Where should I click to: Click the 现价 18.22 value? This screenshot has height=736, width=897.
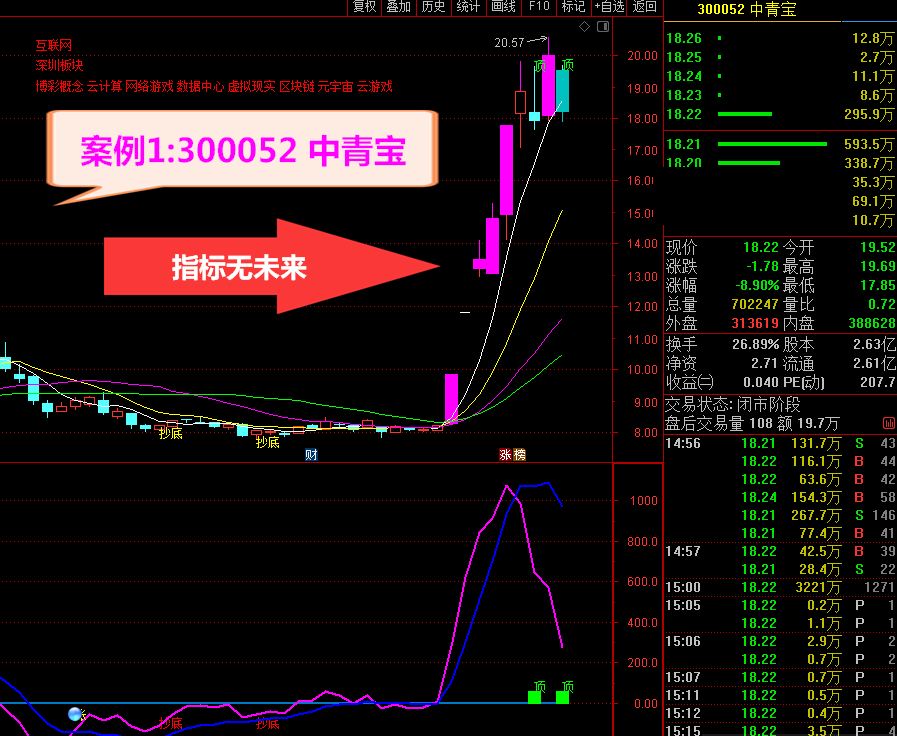pos(761,248)
